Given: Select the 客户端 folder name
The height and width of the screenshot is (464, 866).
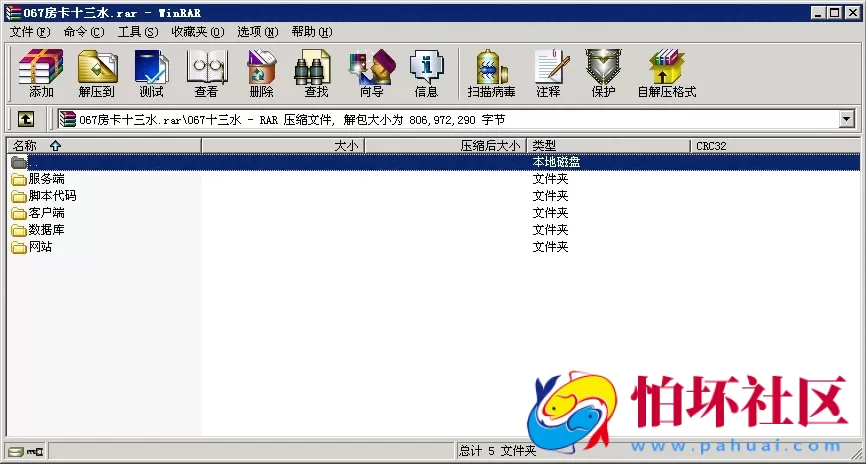Looking at the screenshot, I should click(46, 213).
